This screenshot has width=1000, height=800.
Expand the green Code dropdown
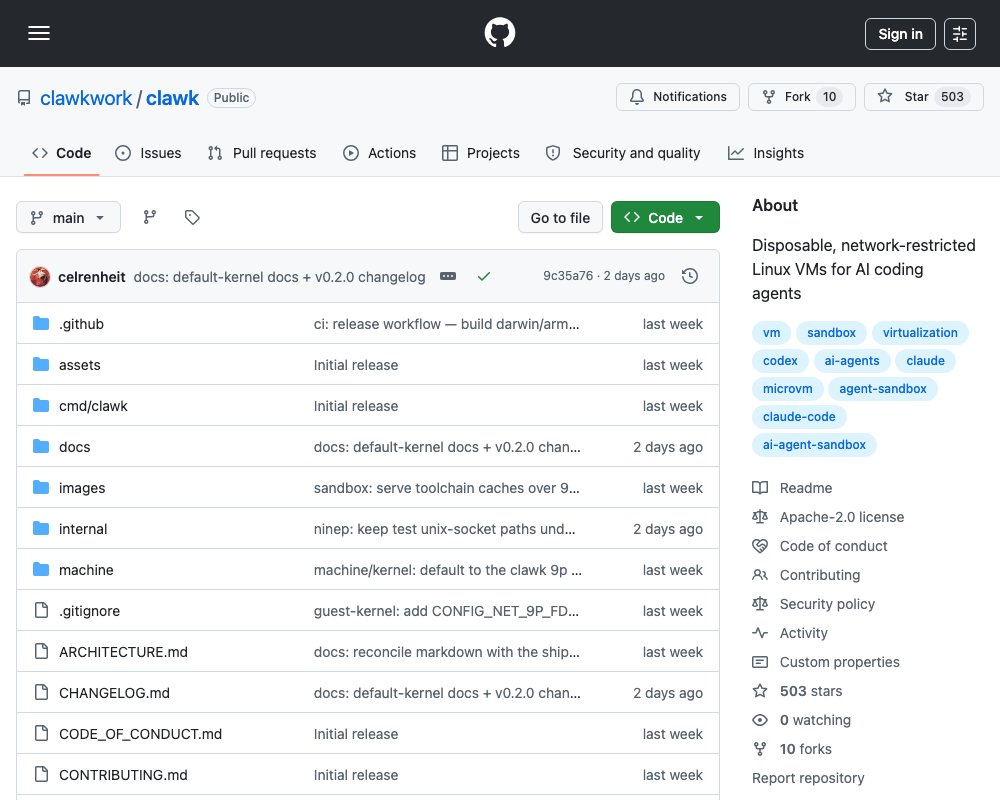coord(665,218)
